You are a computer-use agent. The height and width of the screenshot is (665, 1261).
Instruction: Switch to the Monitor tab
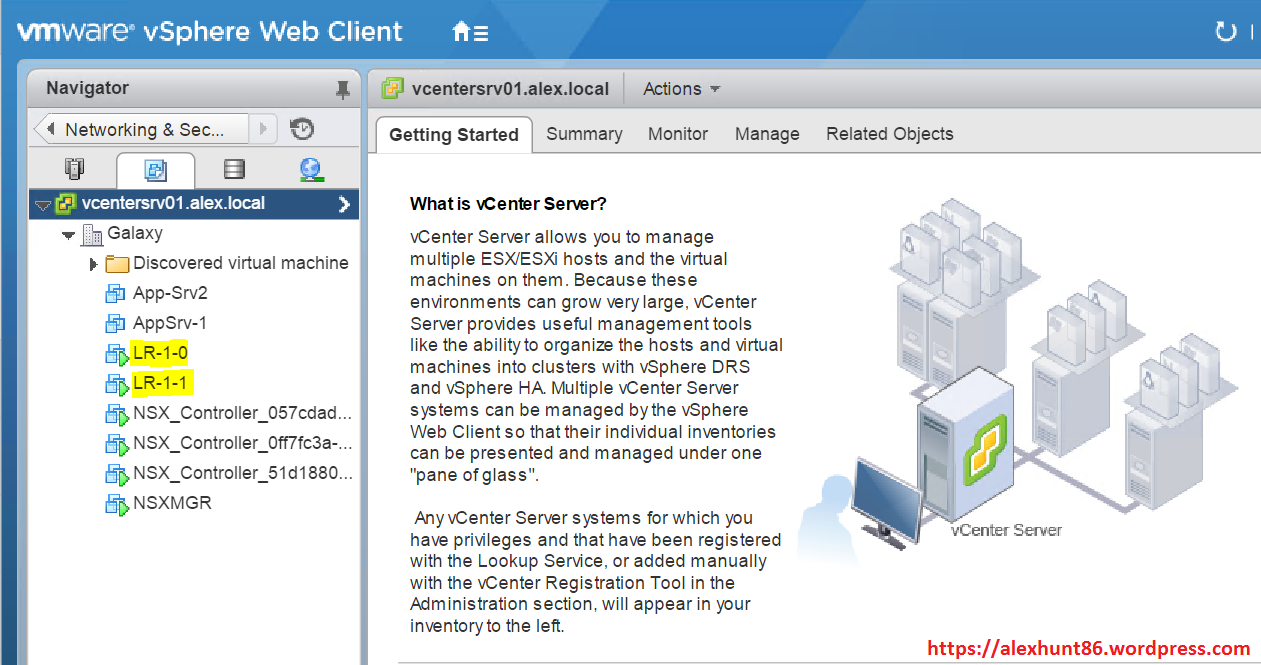678,134
